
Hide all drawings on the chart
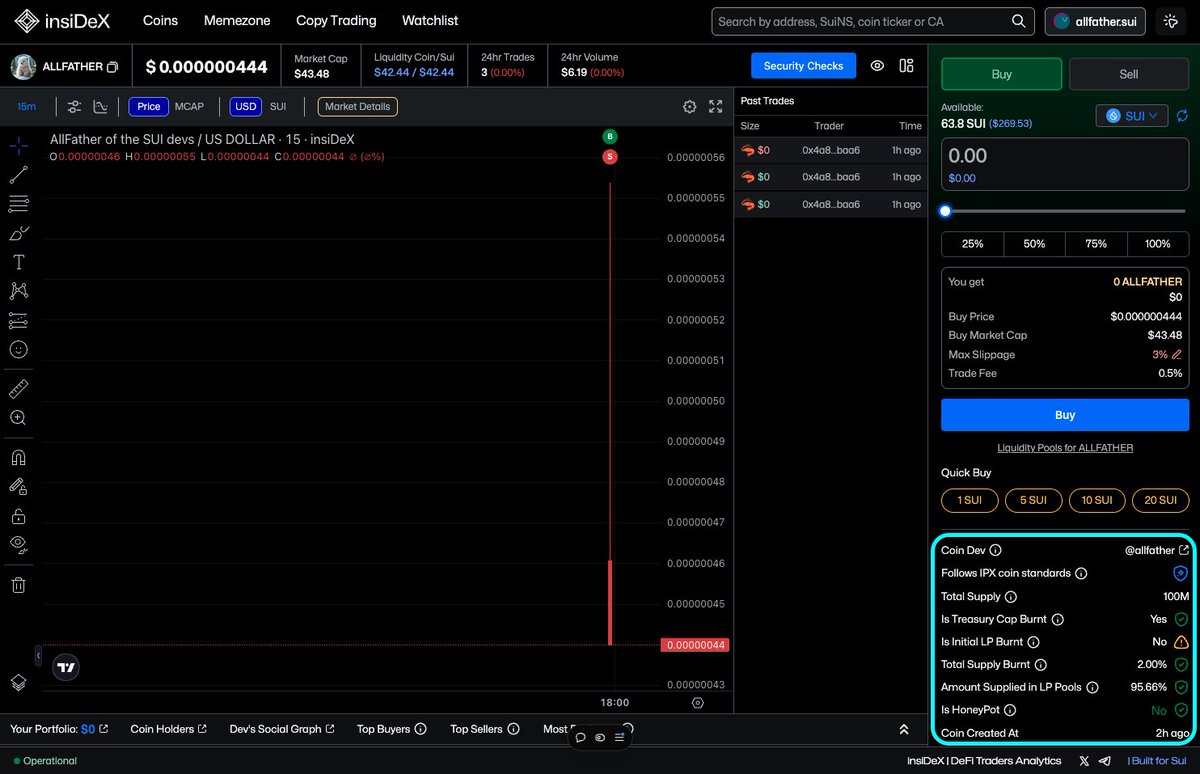pos(18,545)
